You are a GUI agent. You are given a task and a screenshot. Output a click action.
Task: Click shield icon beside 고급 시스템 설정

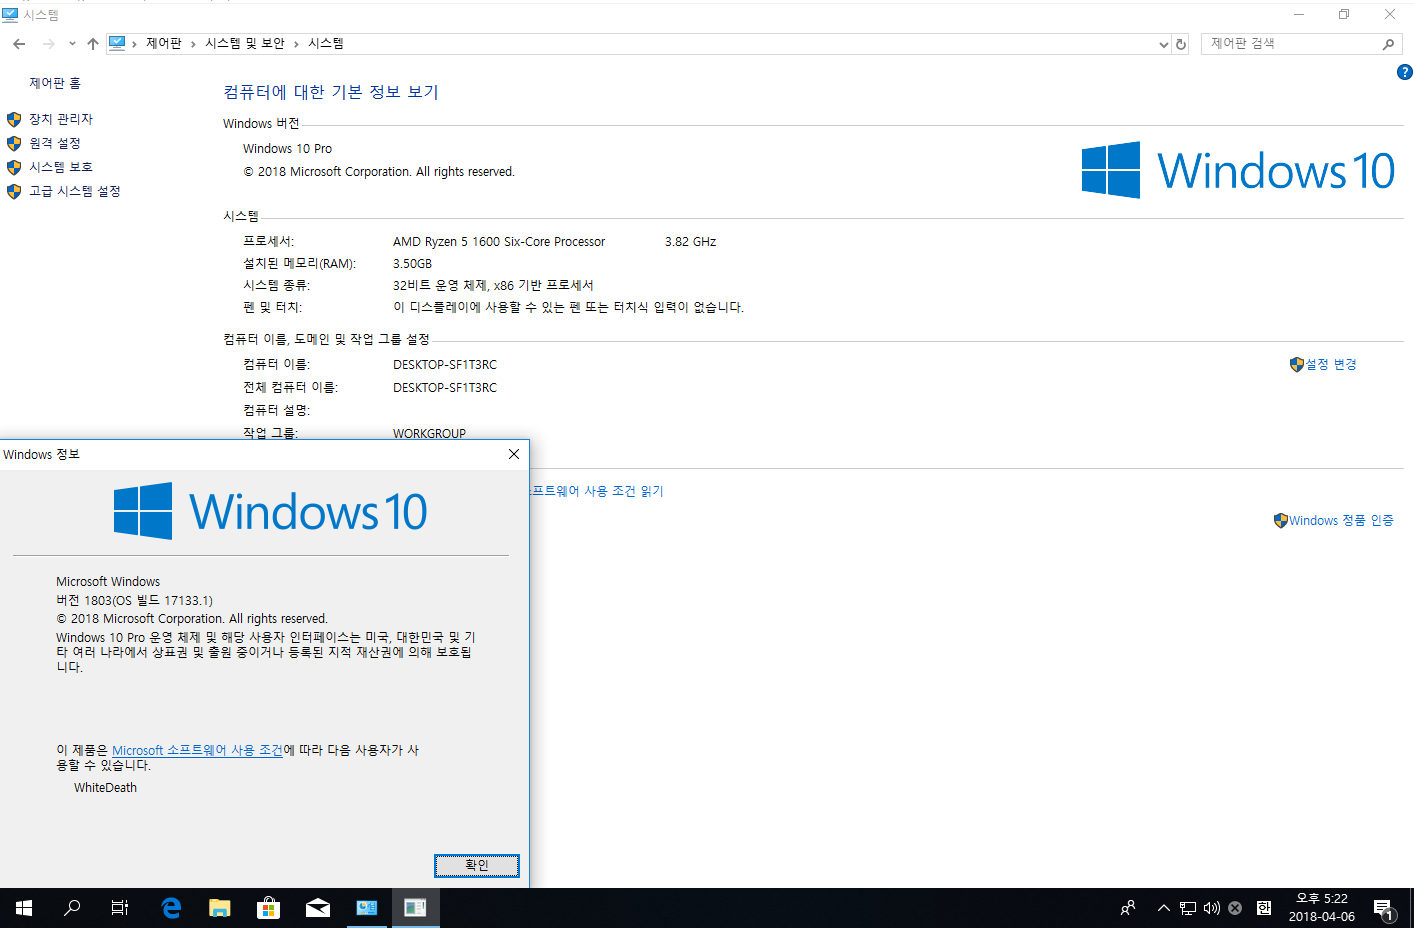pyautogui.click(x=14, y=191)
